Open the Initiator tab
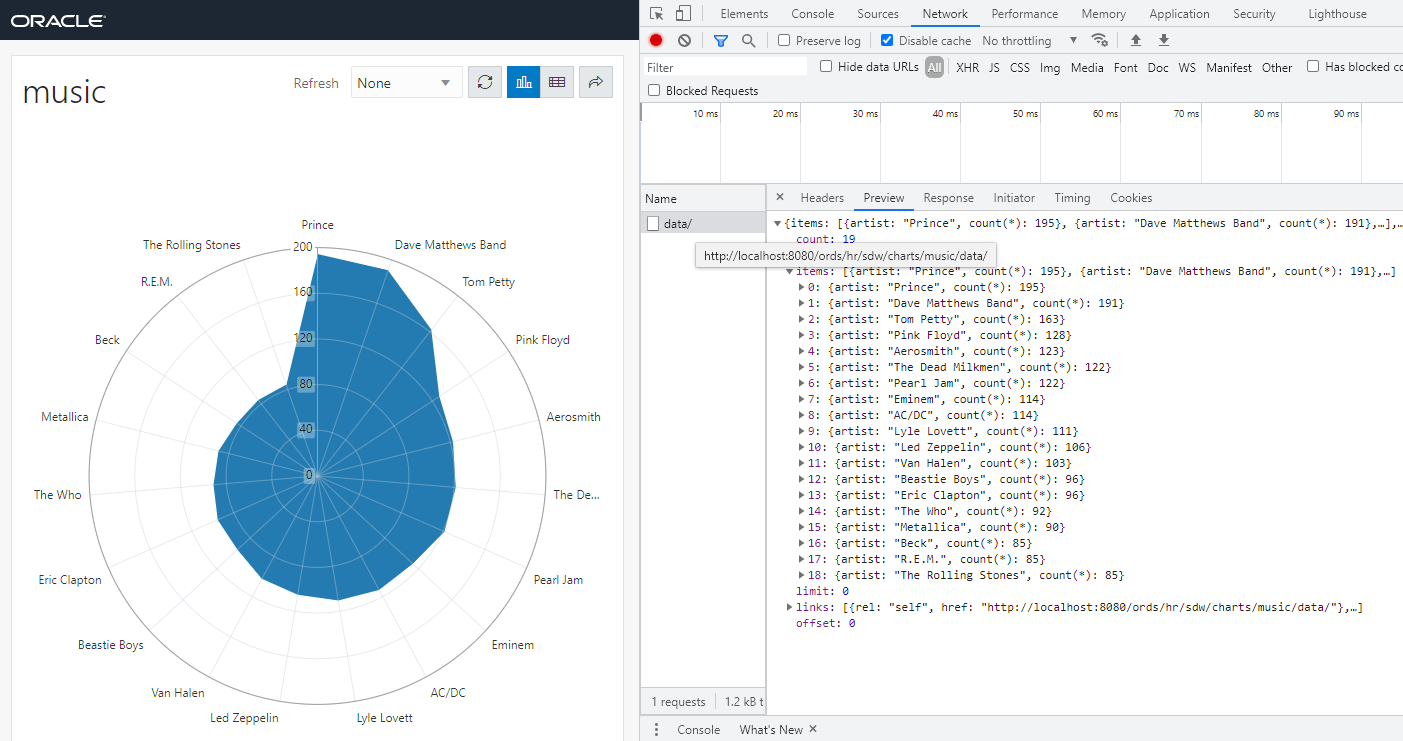This screenshot has width=1403, height=741. pyautogui.click(x=1014, y=198)
